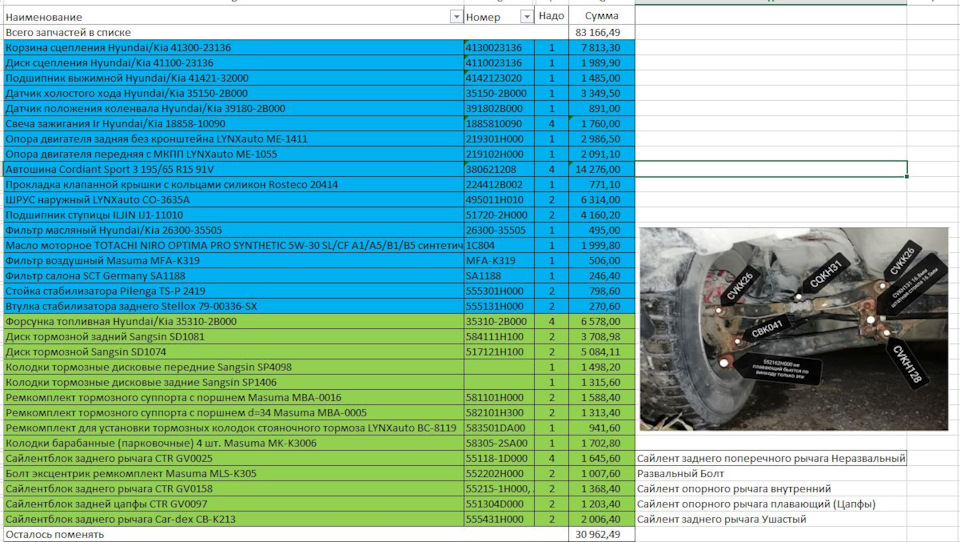
Task: Select part number cell 58305-2SA00
Action: pos(499,443)
